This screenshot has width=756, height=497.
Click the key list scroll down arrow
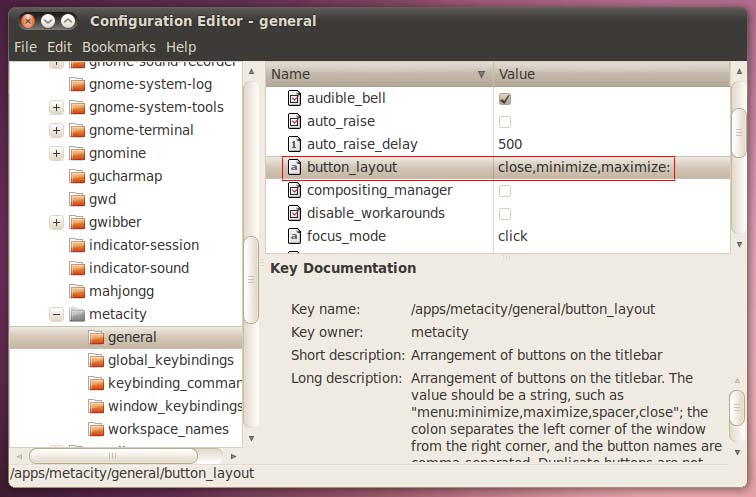739,245
